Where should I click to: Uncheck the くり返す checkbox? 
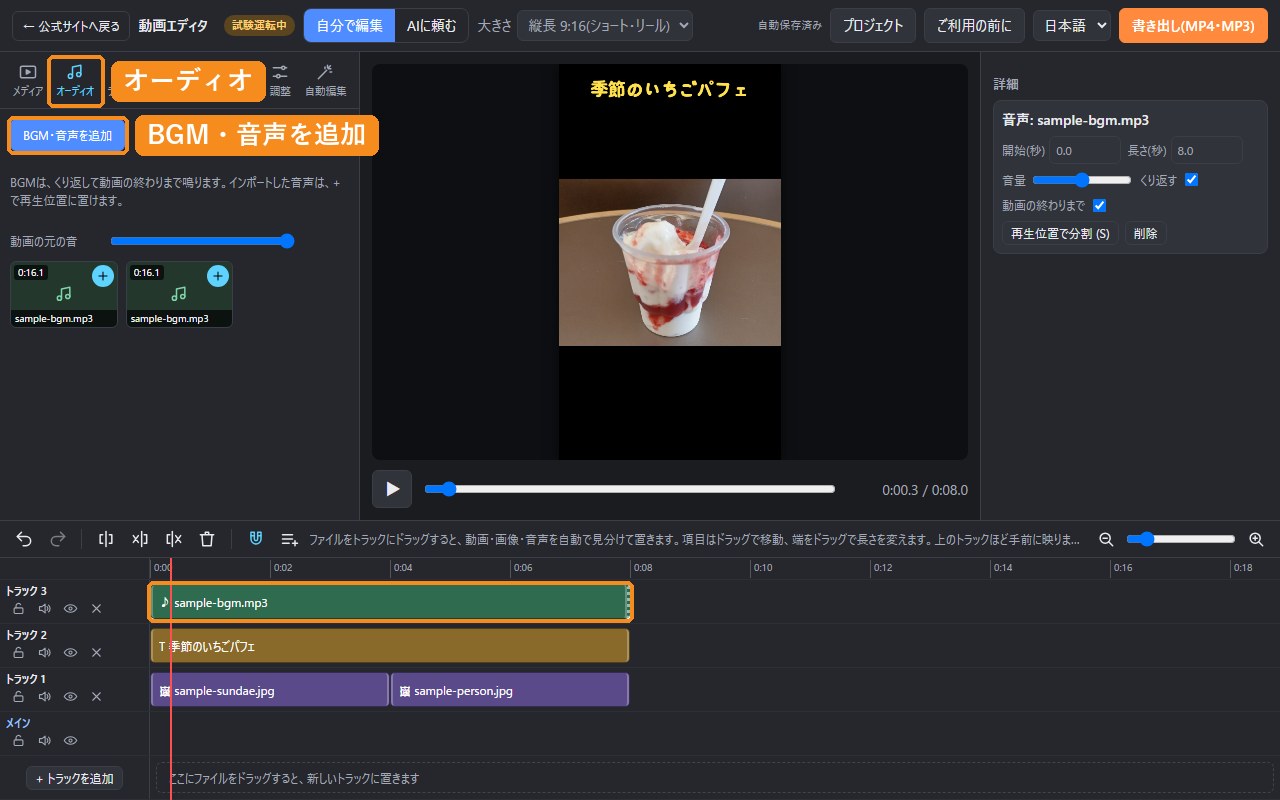tap(1191, 180)
